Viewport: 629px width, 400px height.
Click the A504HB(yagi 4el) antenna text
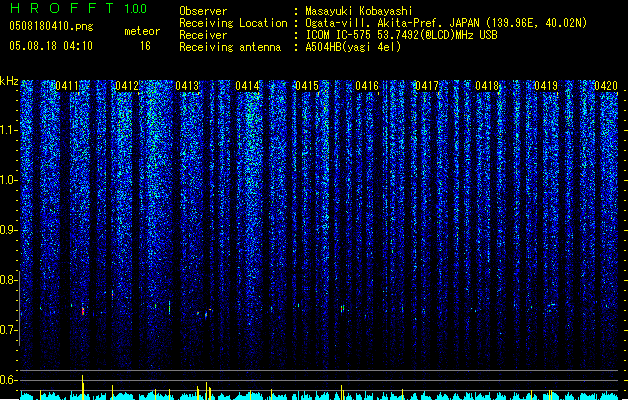click(353, 47)
